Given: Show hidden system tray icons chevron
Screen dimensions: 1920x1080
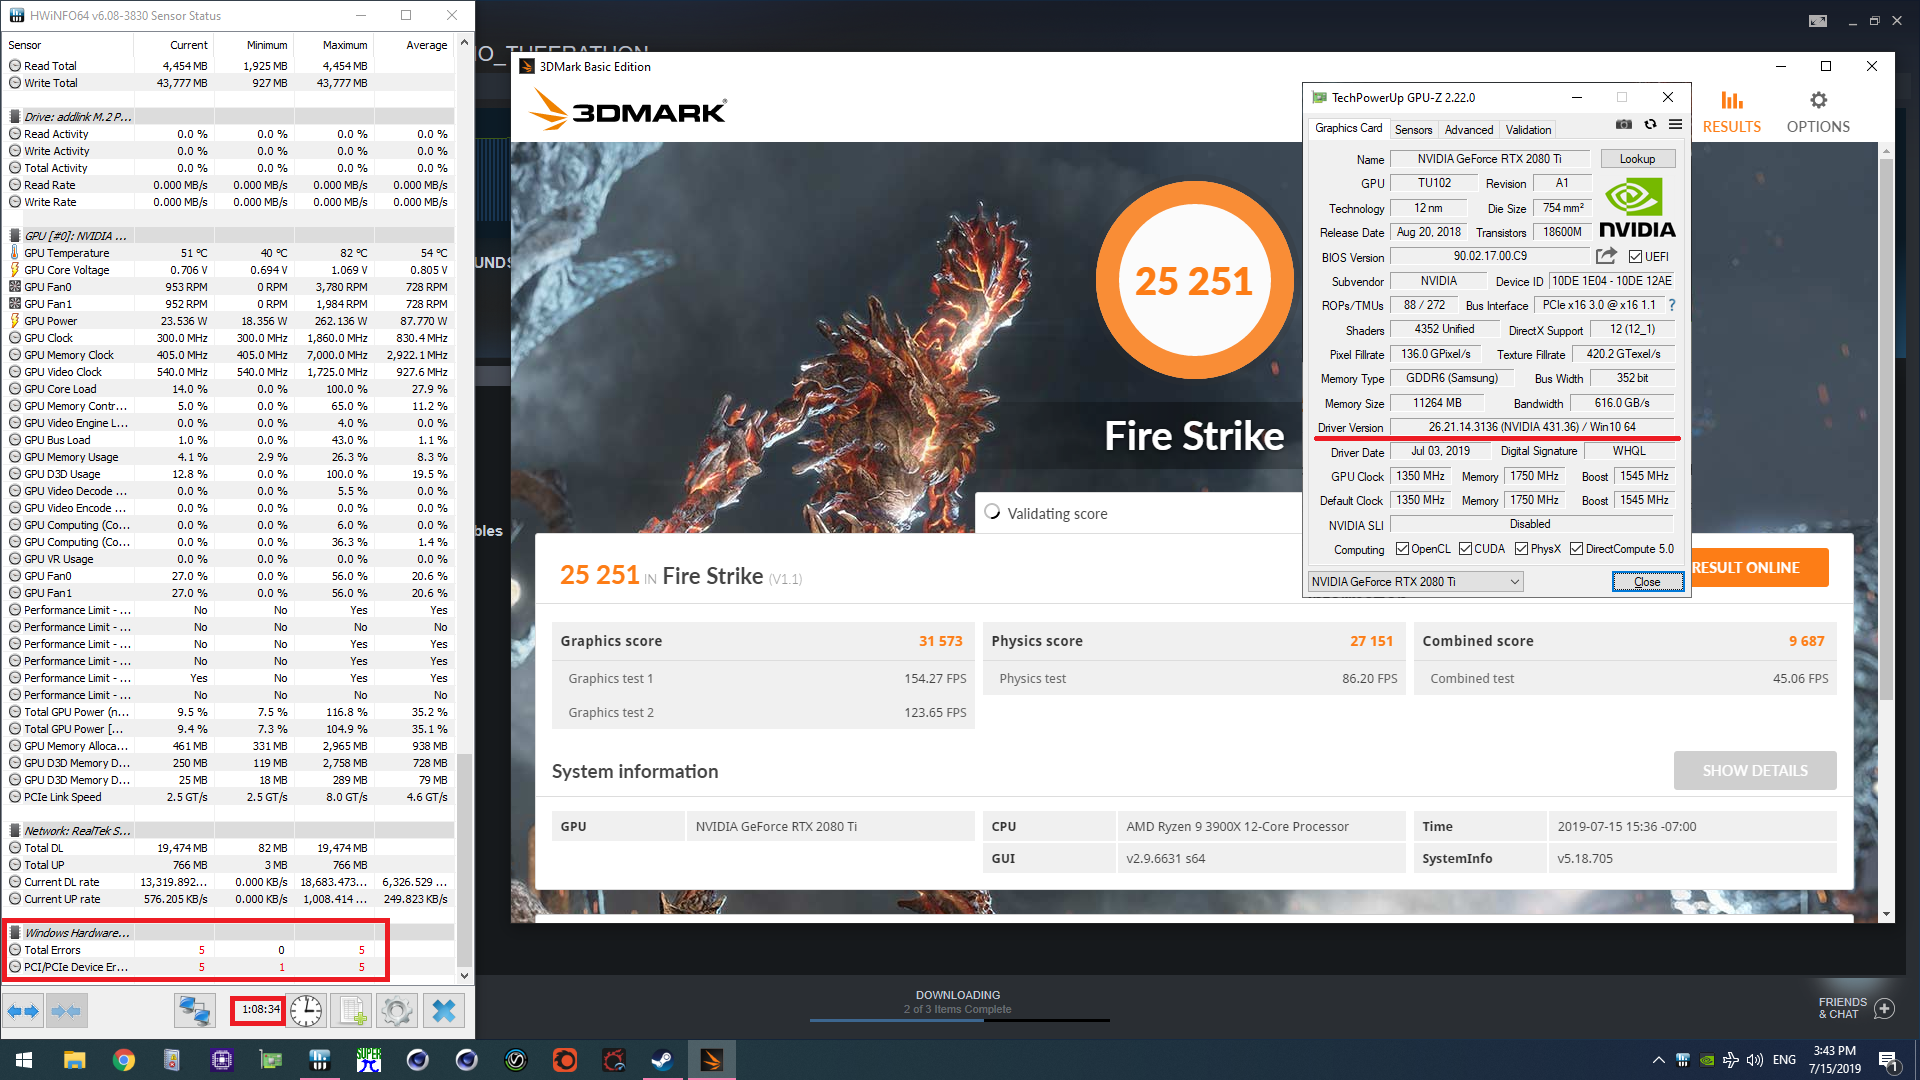Looking at the screenshot, I should pos(1658,1060).
